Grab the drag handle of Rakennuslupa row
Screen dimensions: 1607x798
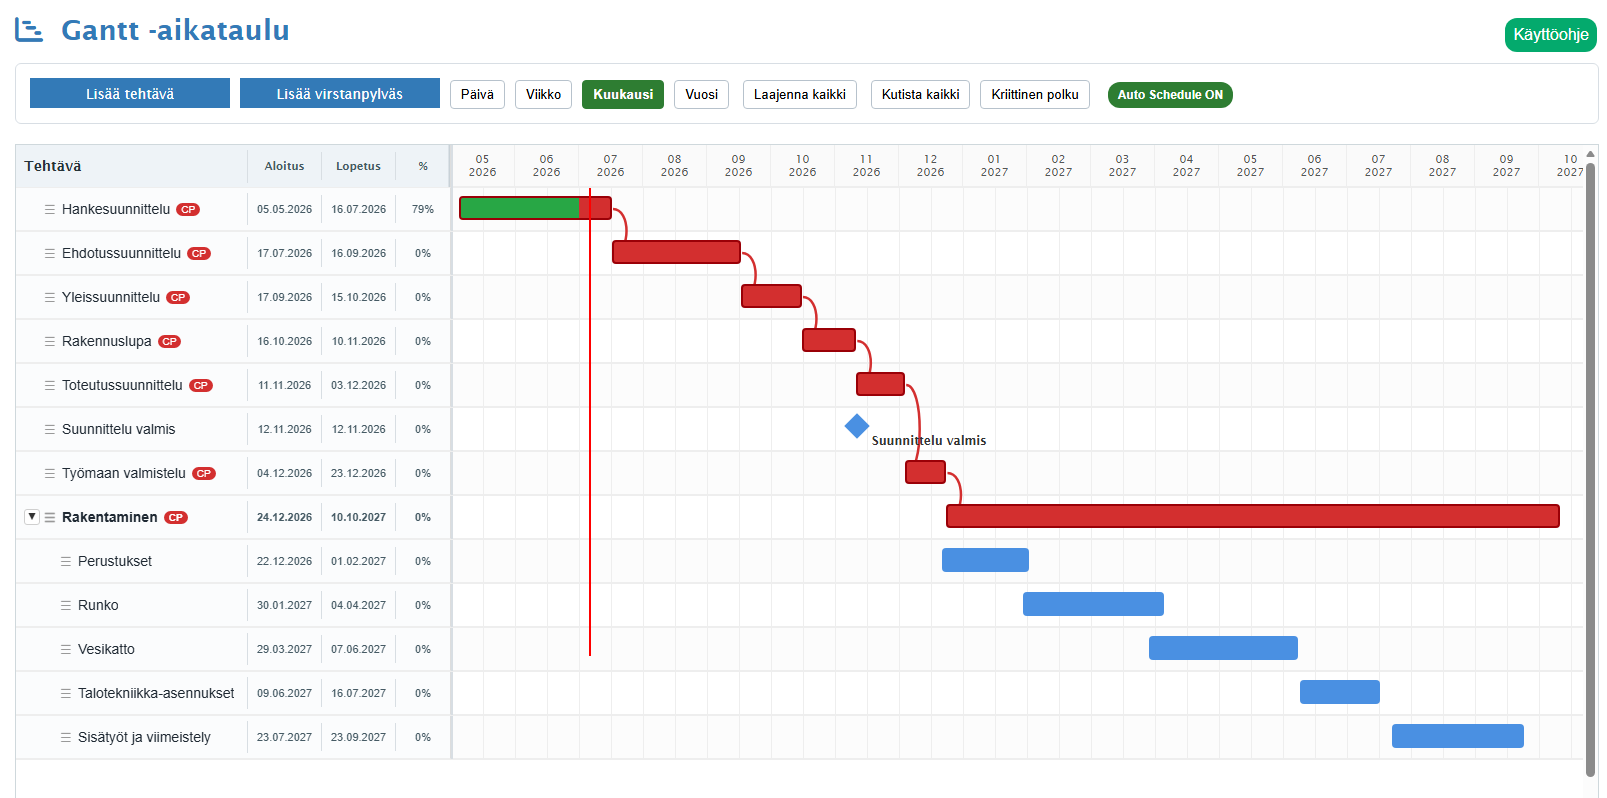(50, 341)
